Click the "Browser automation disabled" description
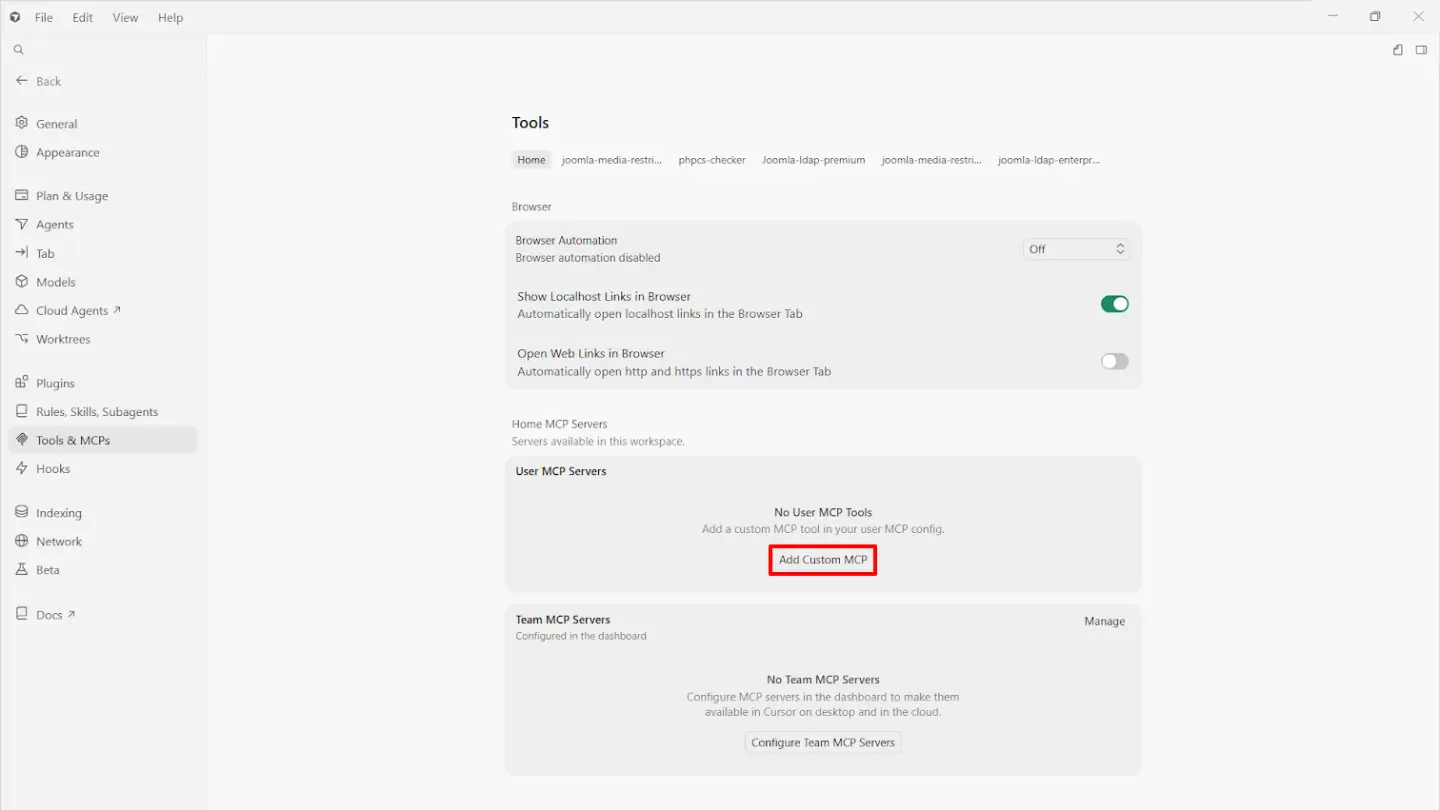Screen dimensions: 1440x810 click(x=588, y=258)
